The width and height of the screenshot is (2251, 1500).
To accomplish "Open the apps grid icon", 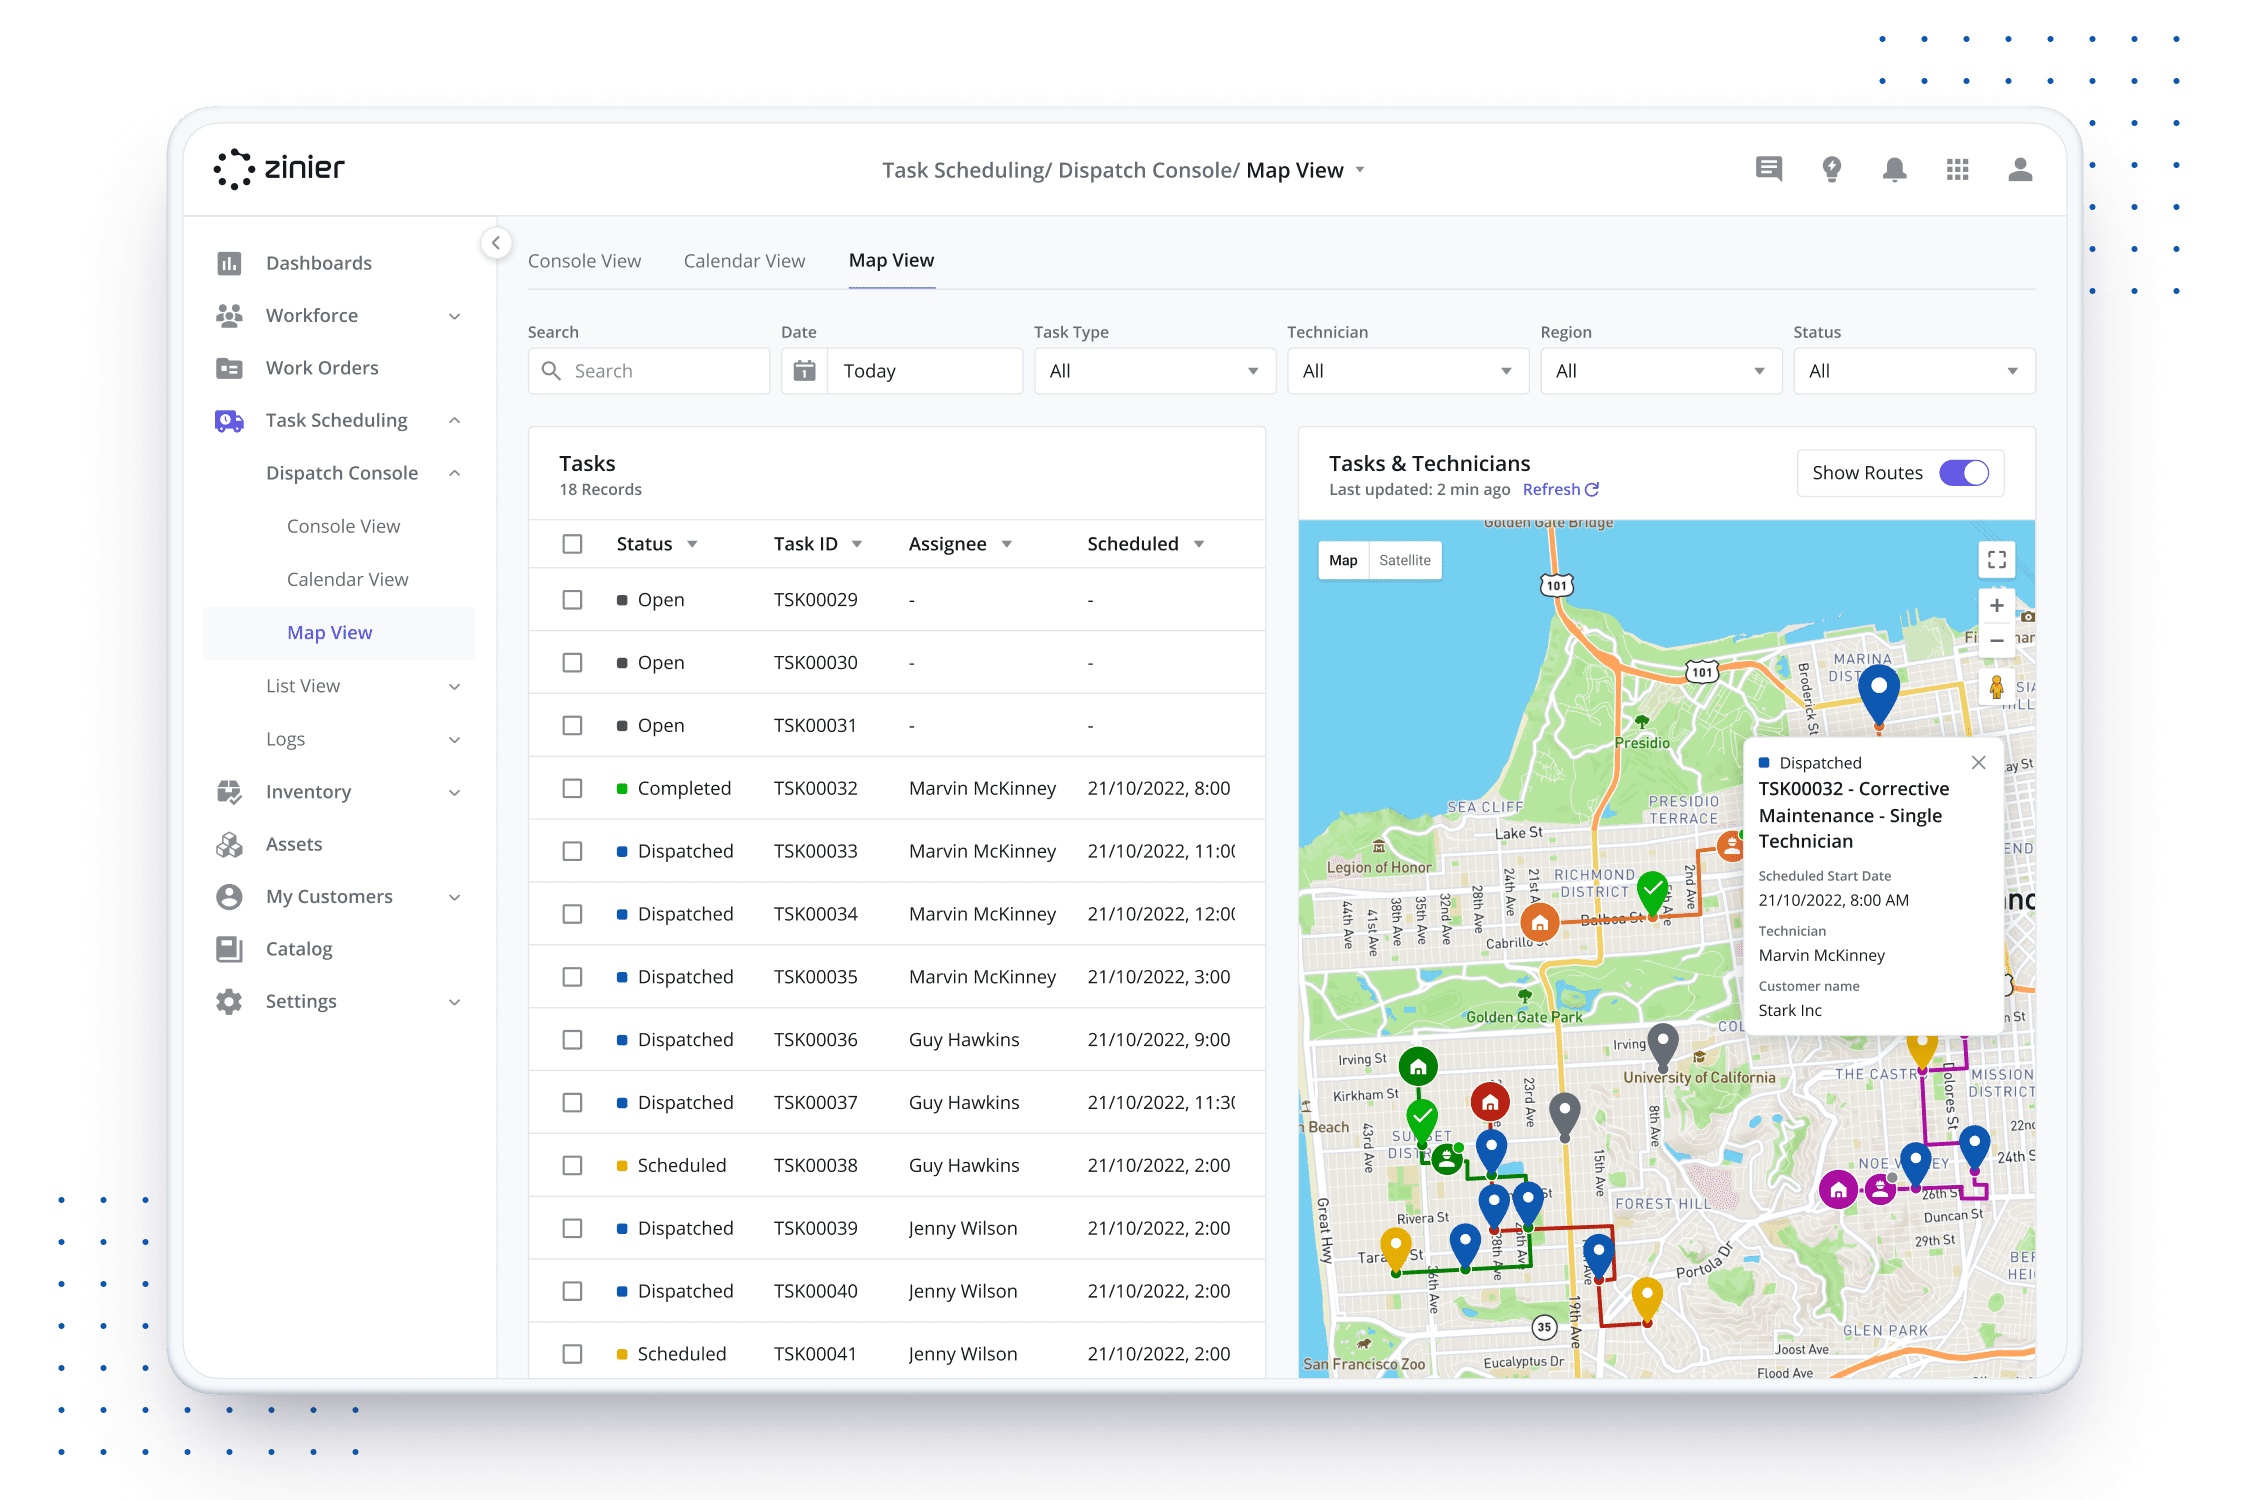I will pyautogui.click(x=1957, y=169).
